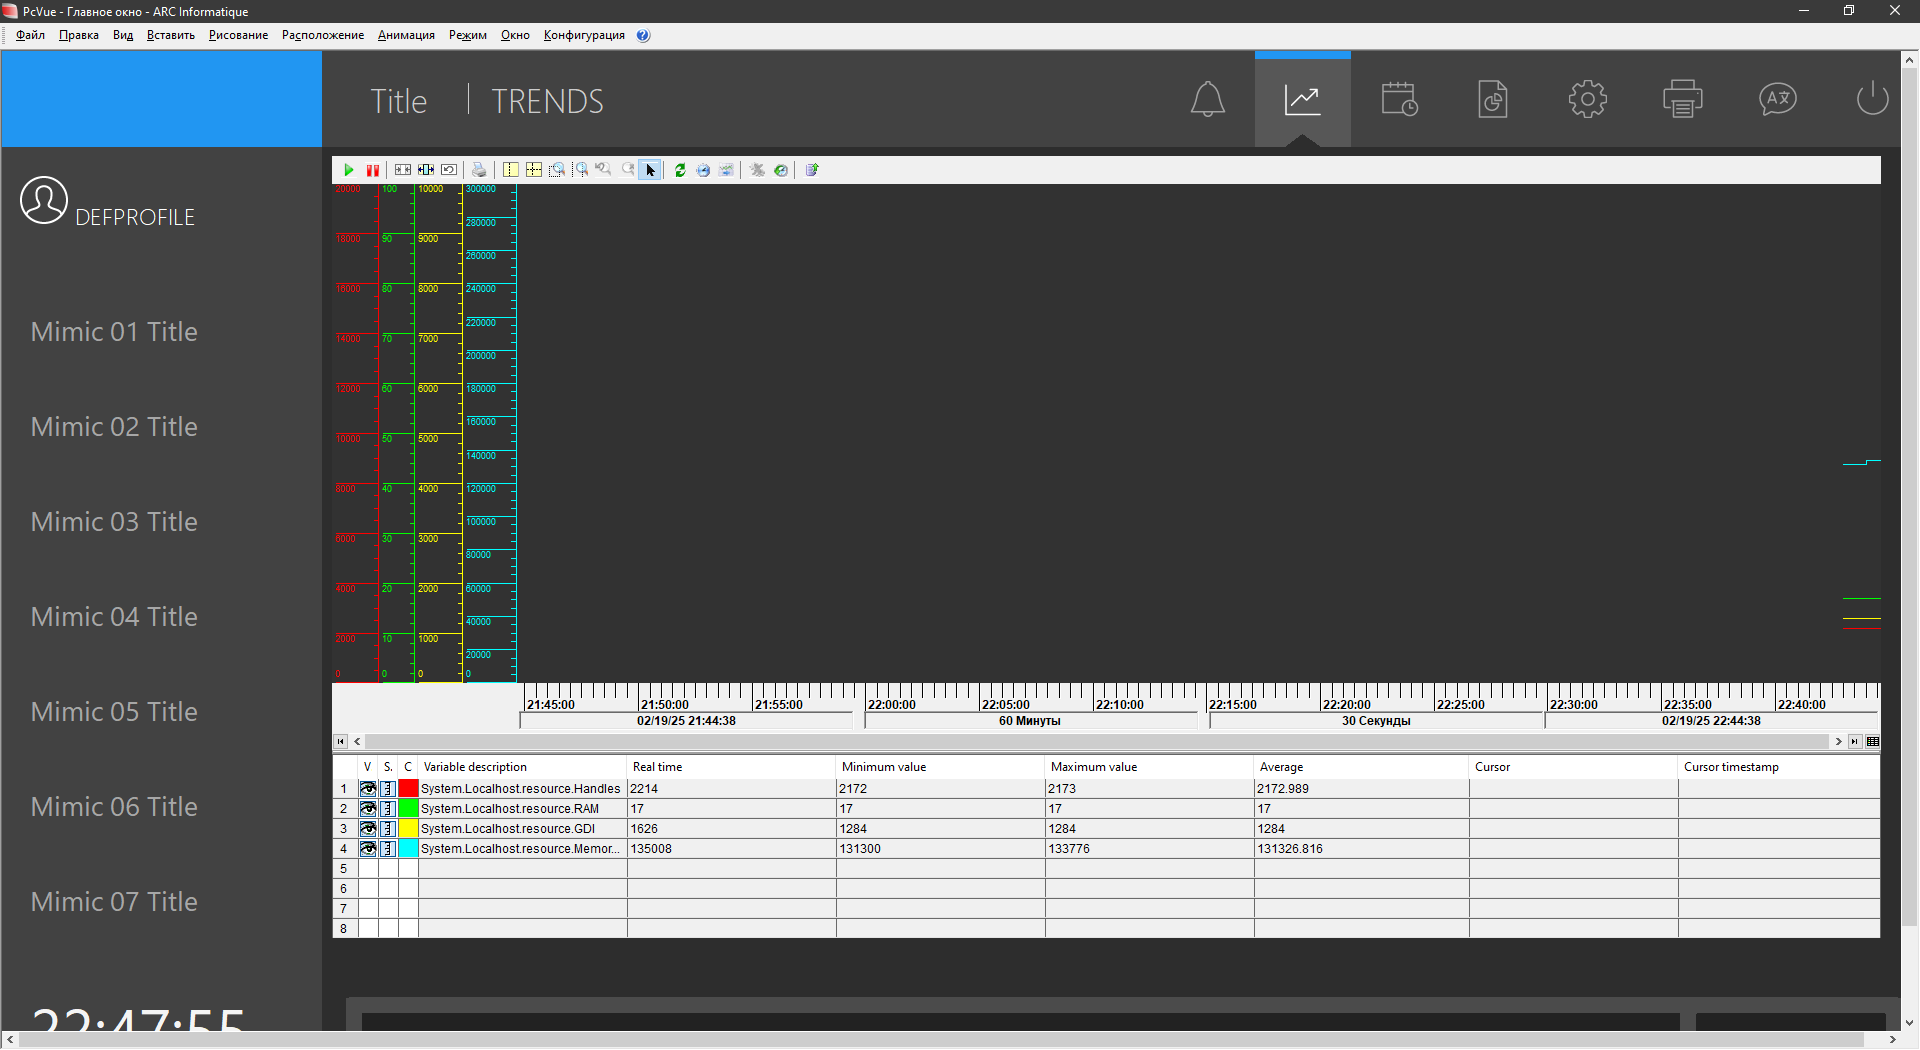
Task: Select the vertical cursor tool
Action: (x=511, y=170)
